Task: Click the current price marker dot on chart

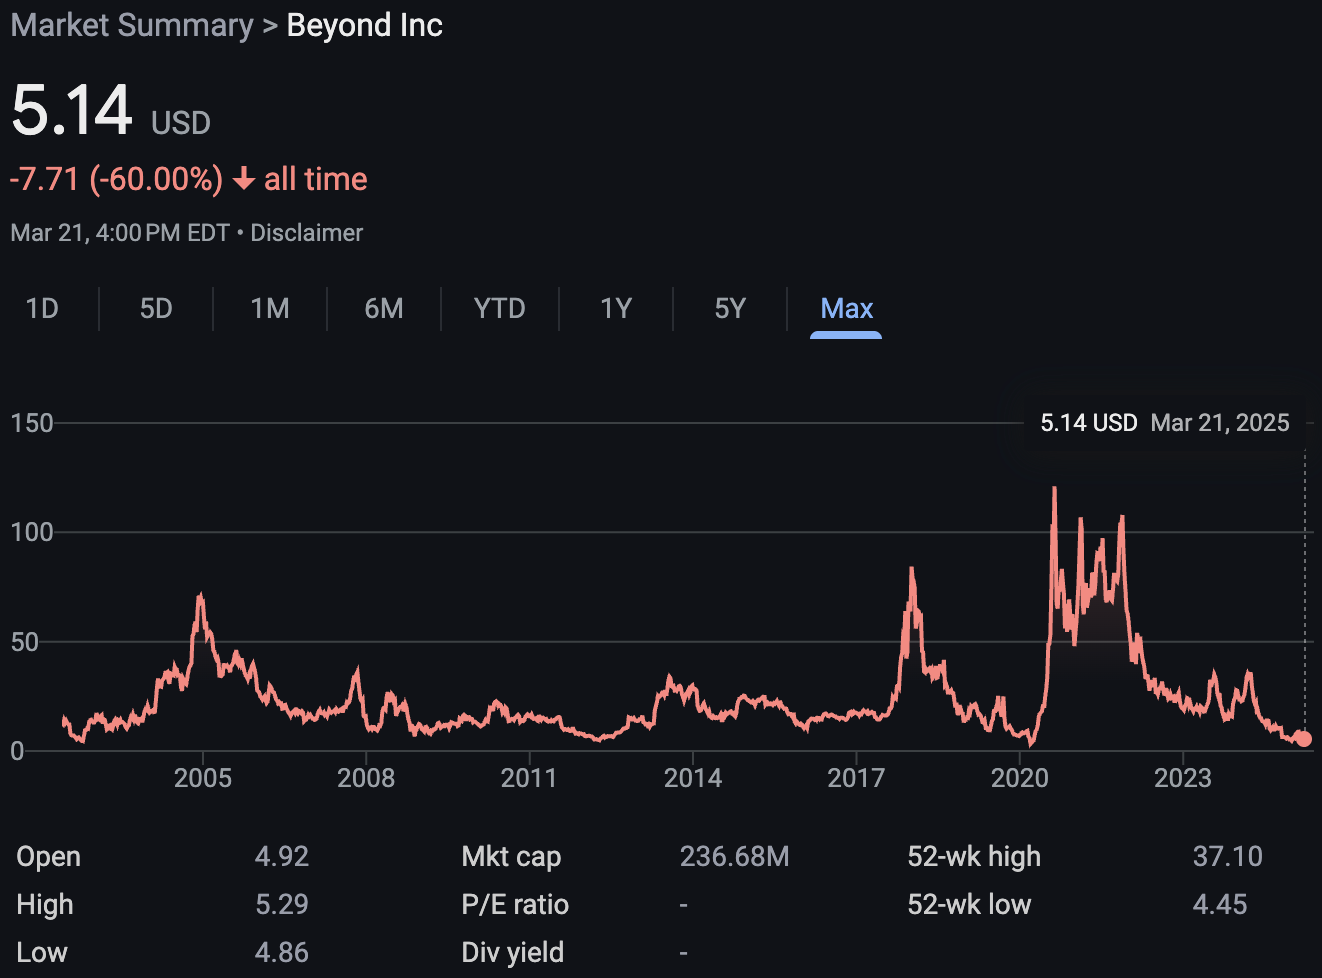Action: click(1303, 738)
